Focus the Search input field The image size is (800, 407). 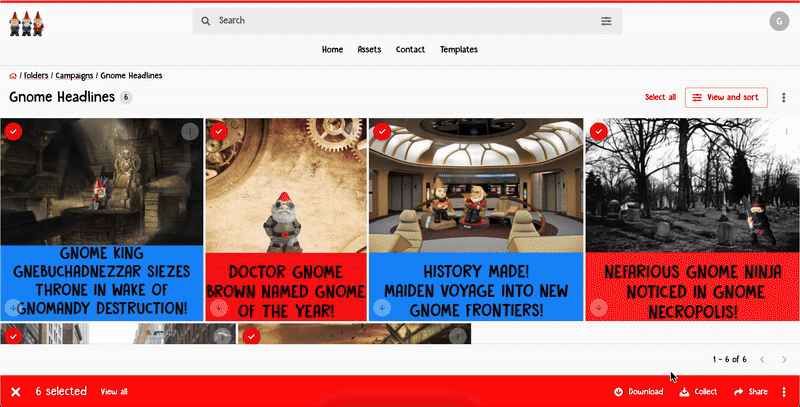click(x=400, y=21)
